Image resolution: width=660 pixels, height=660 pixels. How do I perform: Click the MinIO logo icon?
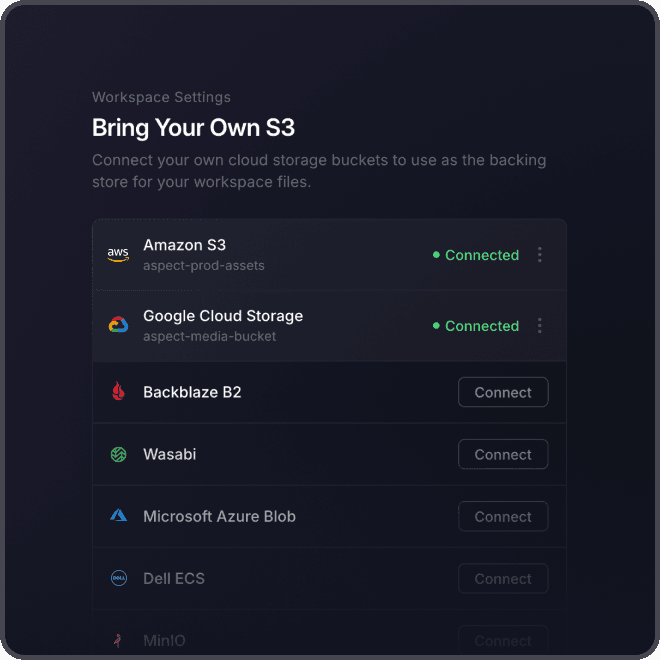[x=118, y=640]
